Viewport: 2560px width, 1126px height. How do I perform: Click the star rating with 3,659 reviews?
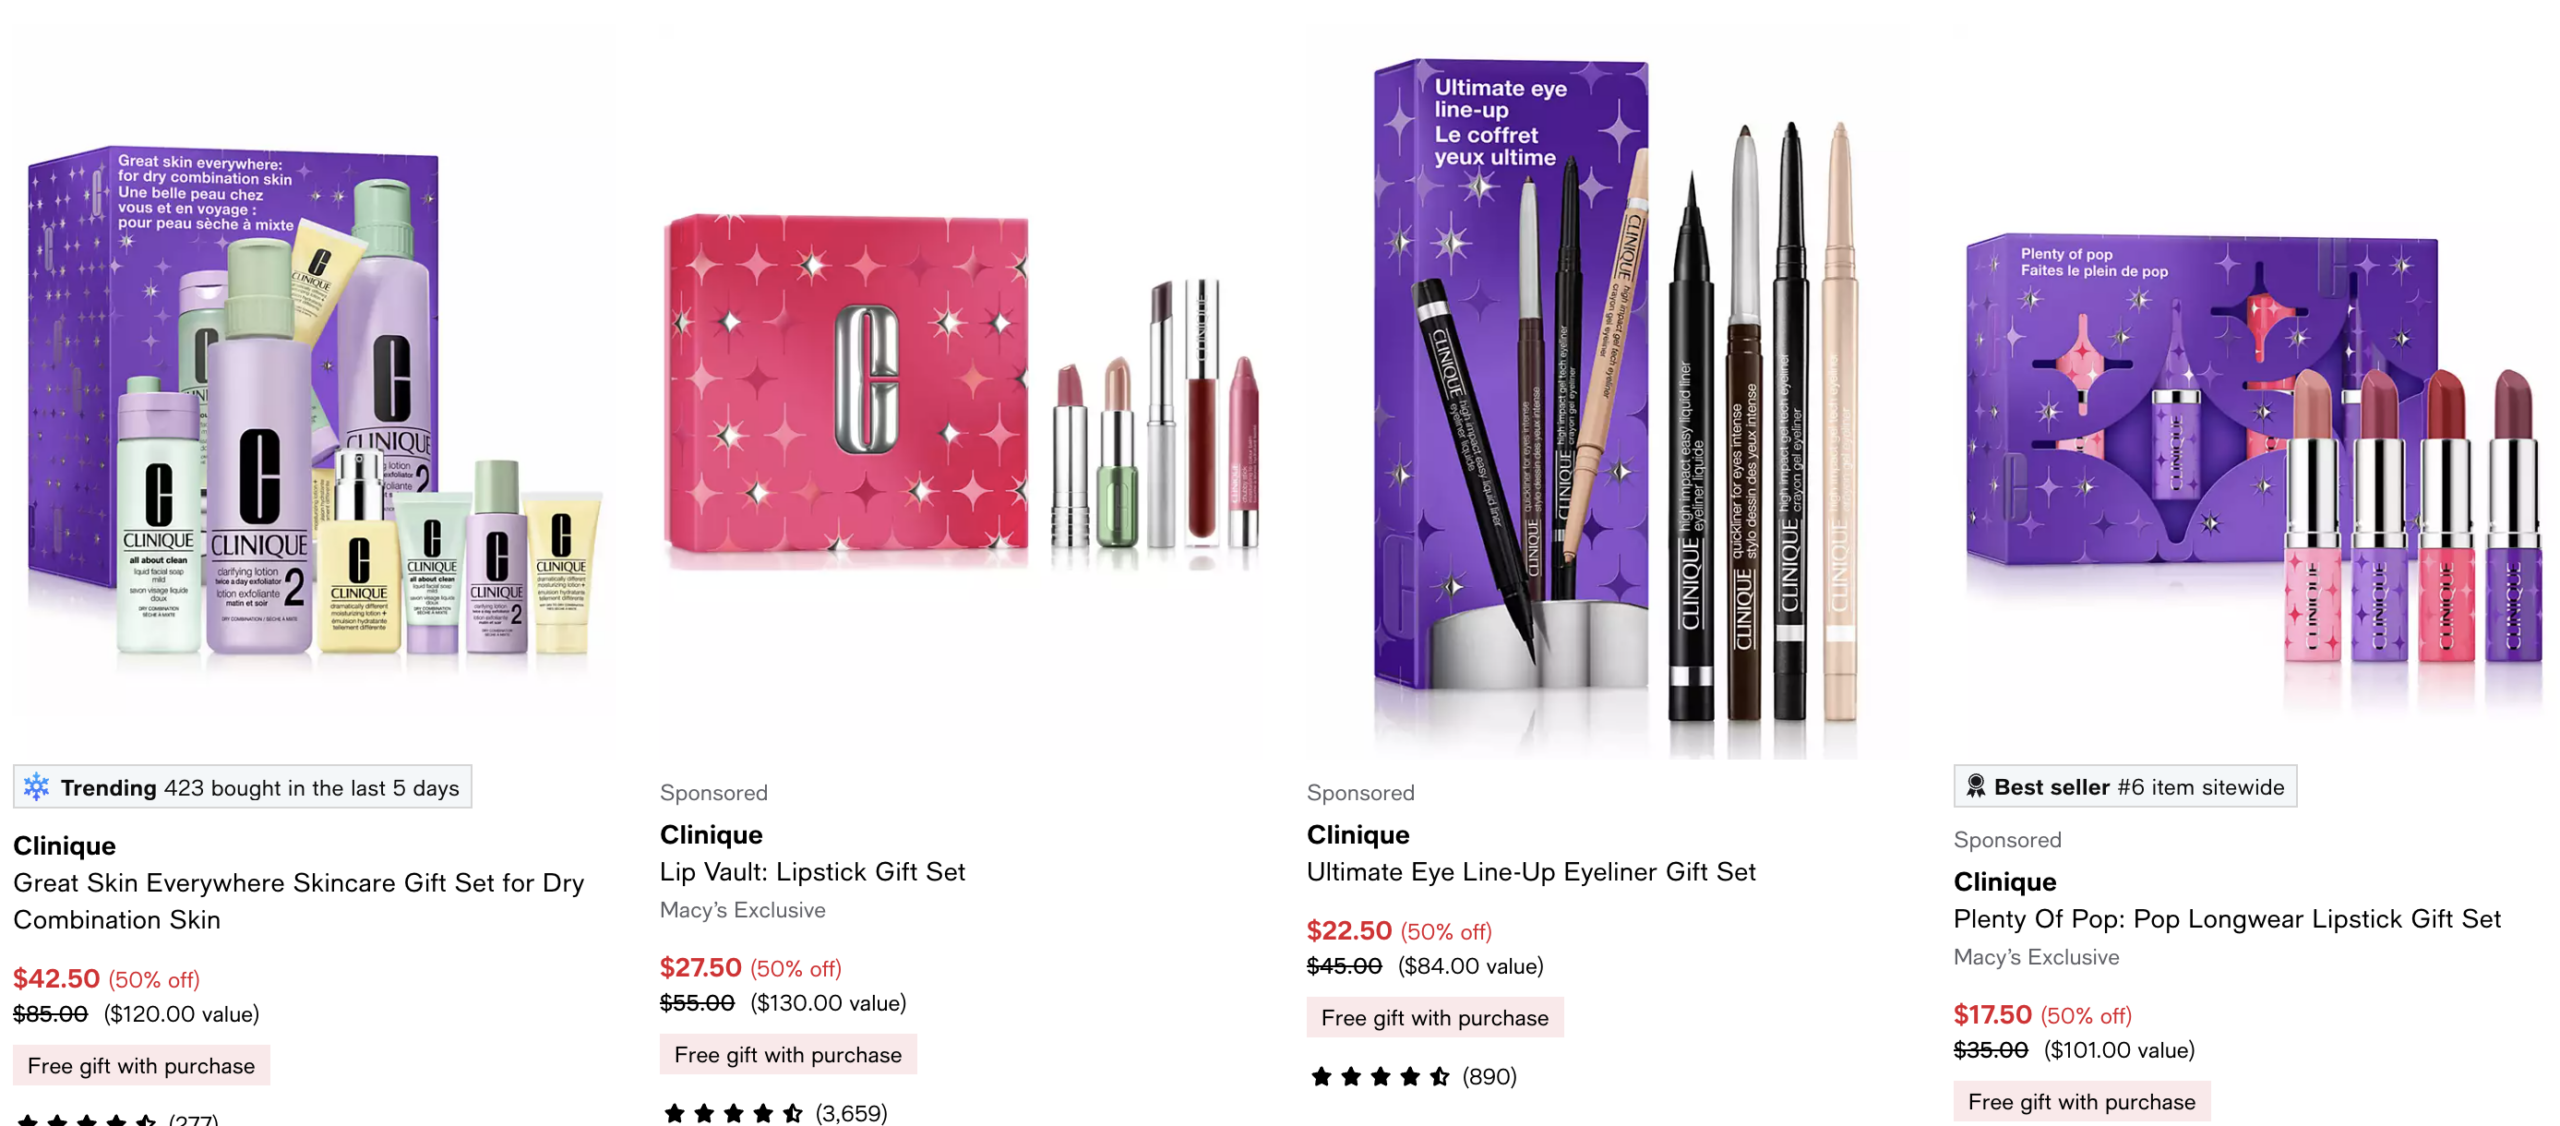[x=775, y=1112]
